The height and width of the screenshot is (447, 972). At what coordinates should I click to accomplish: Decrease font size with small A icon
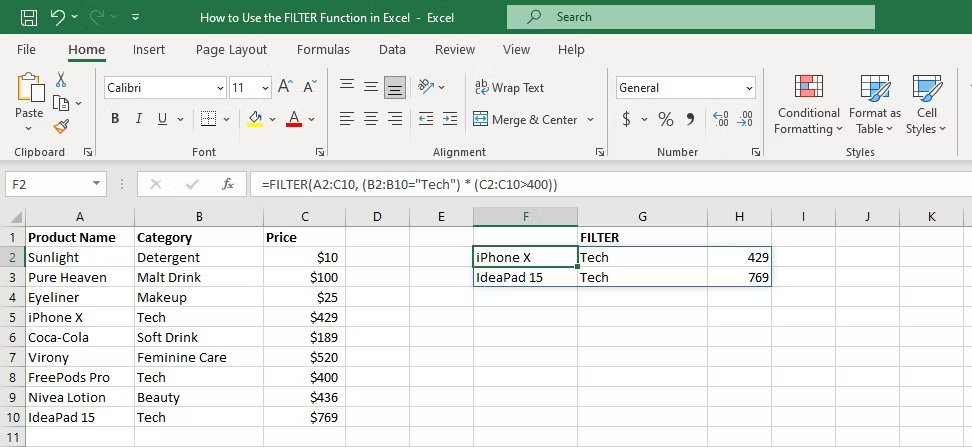coord(310,87)
